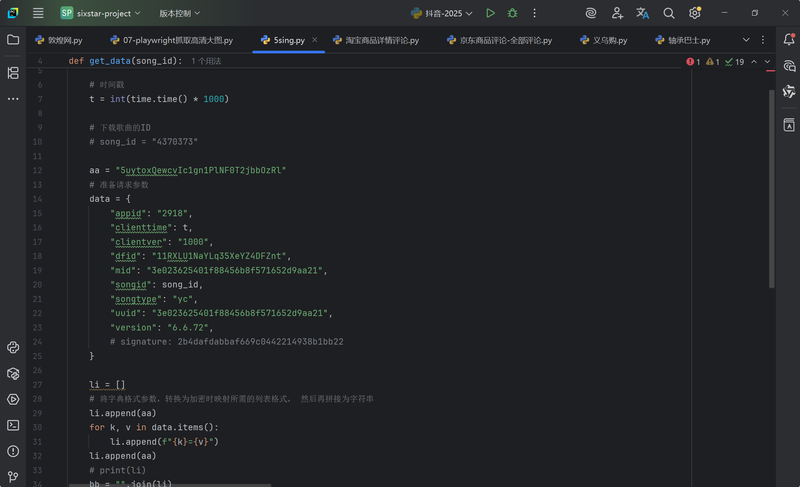
Task: Open the Project tool window folder icon
Action: tap(13, 40)
